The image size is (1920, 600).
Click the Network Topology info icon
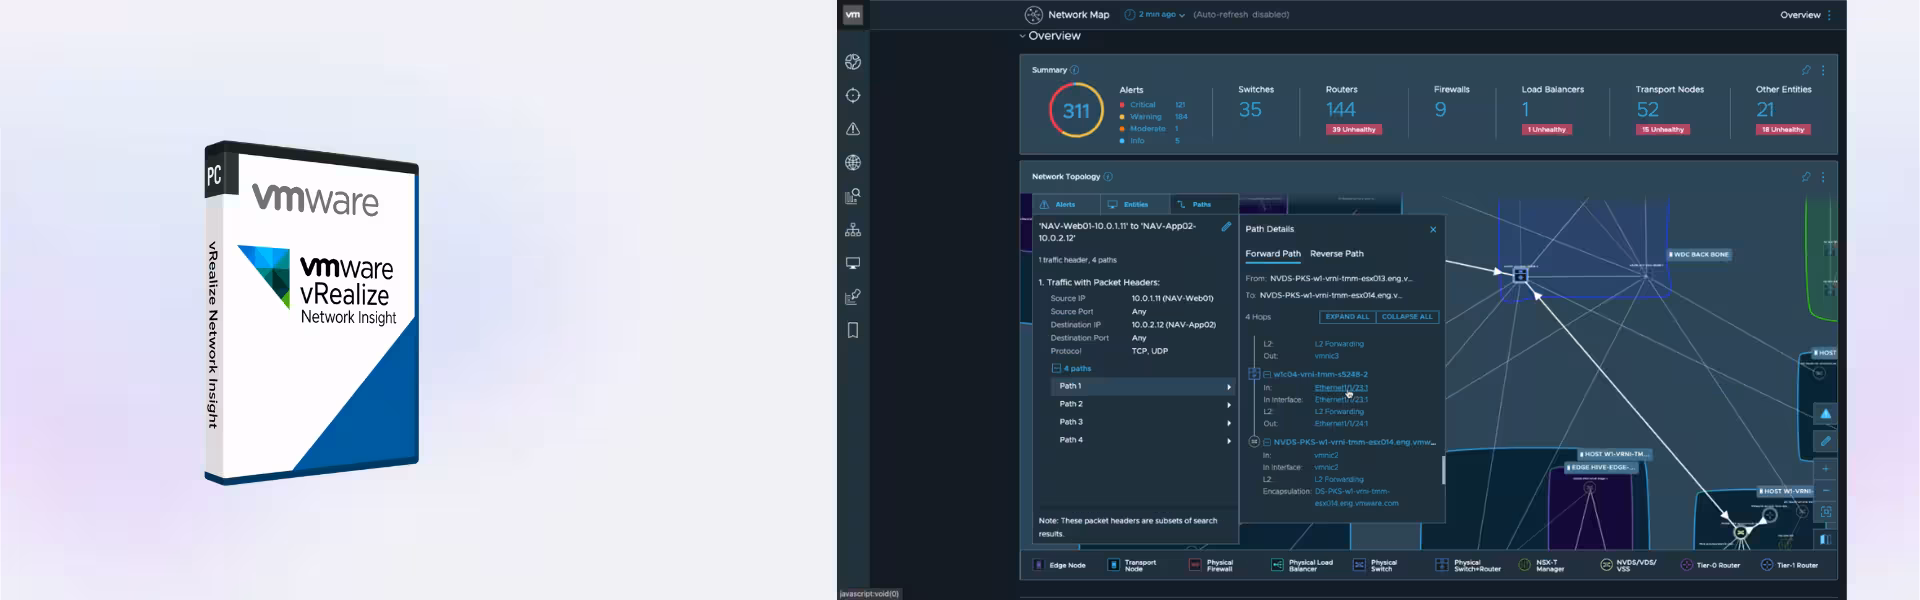coord(1108,177)
